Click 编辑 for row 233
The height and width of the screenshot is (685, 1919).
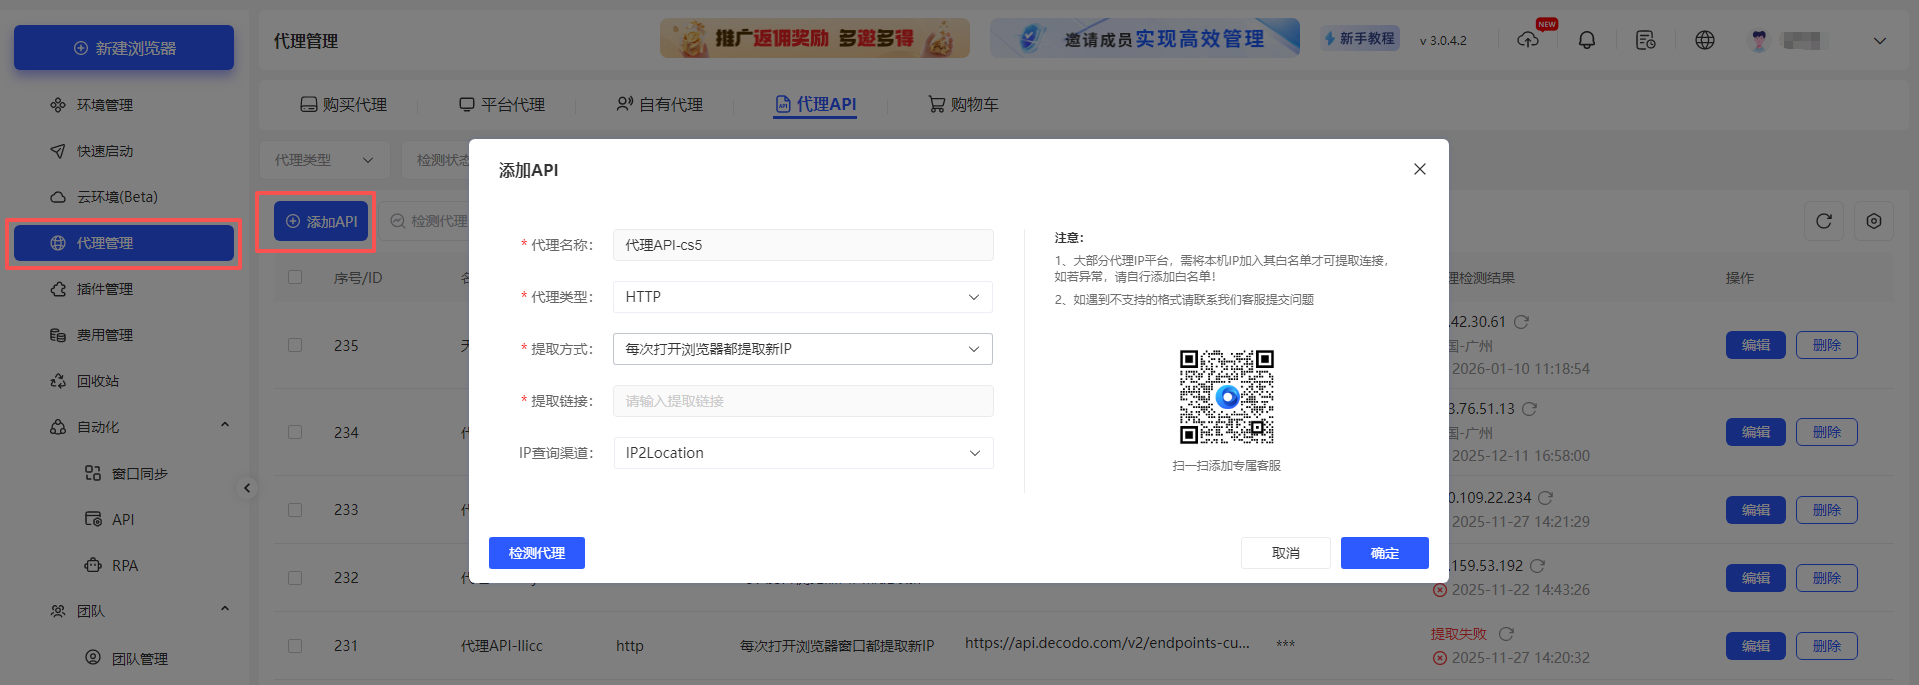coord(1756,510)
